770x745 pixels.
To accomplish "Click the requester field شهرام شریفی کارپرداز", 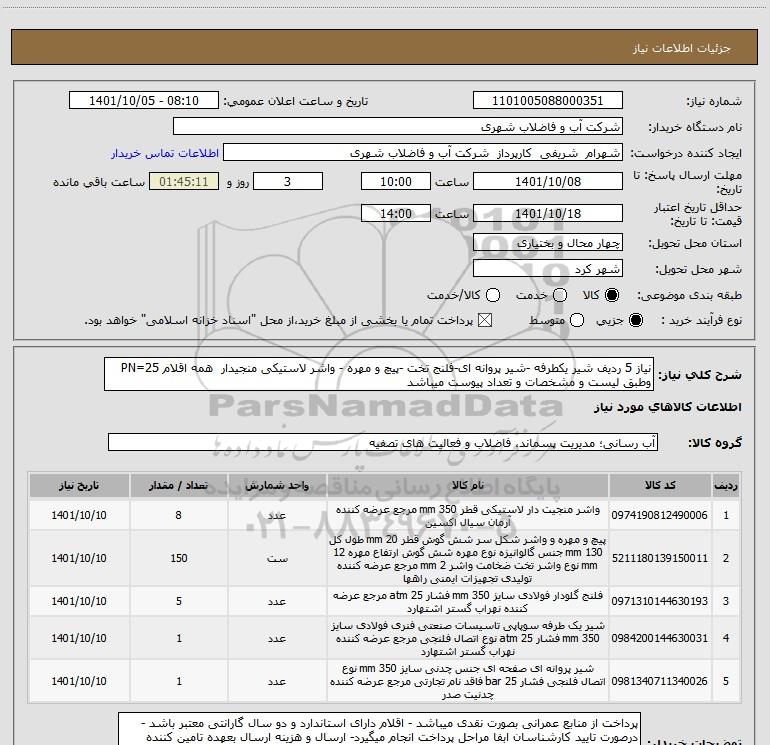I will point(423,153).
